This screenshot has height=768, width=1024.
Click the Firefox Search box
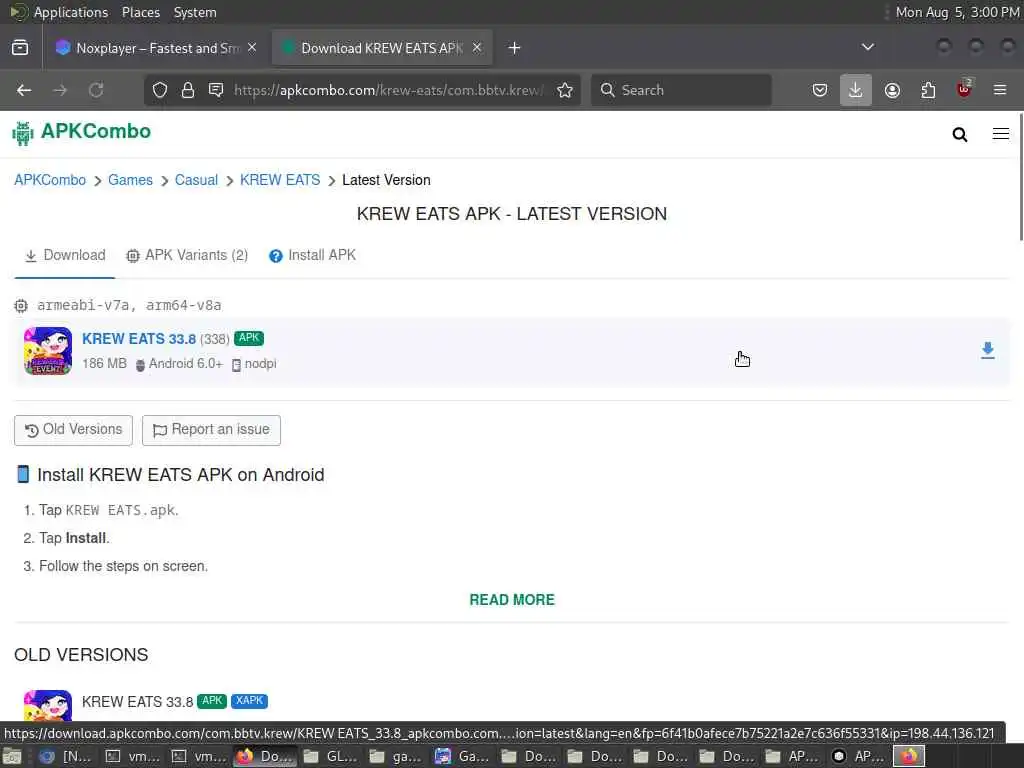[681, 90]
